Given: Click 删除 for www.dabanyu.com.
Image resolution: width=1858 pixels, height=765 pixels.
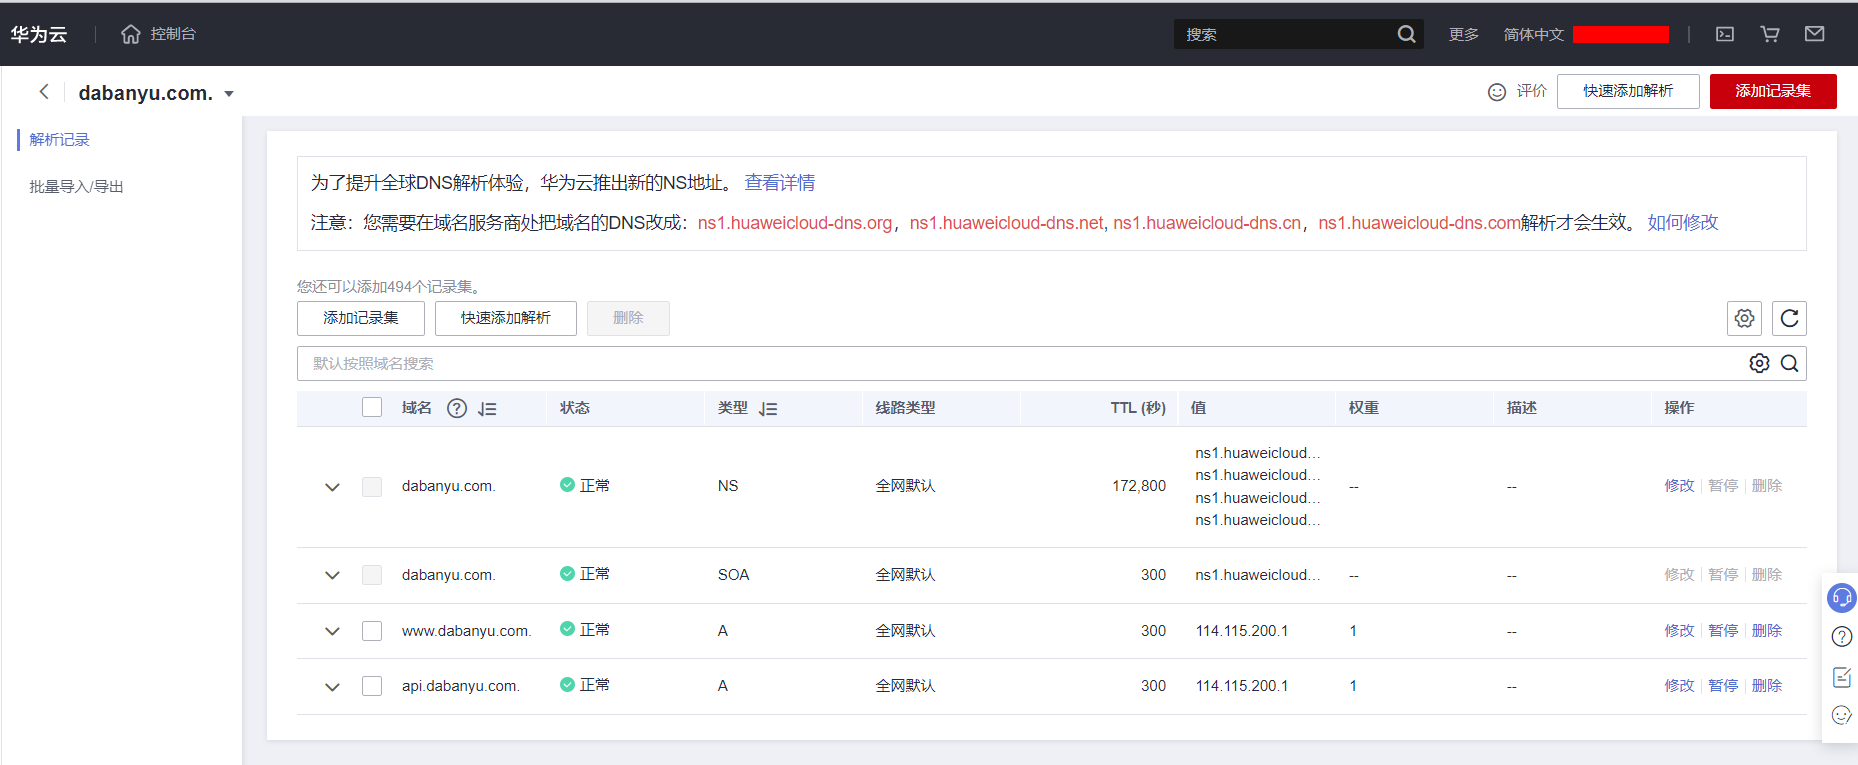Looking at the screenshot, I should pyautogui.click(x=1767, y=630).
